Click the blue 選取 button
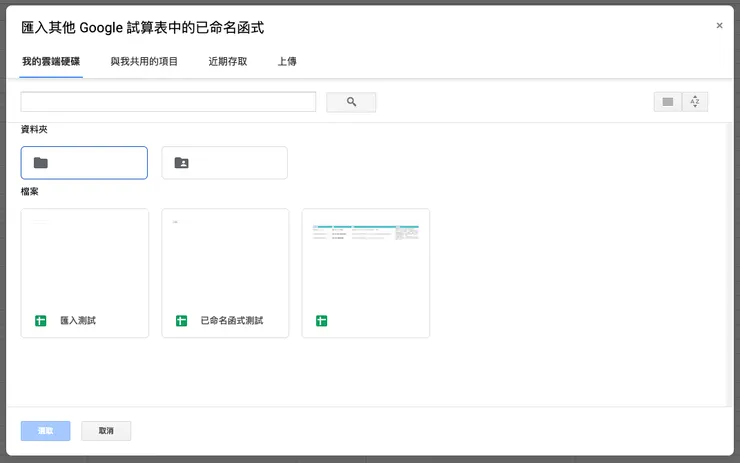The height and width of the screenshot is (463, 740). [x=45, y=431]
